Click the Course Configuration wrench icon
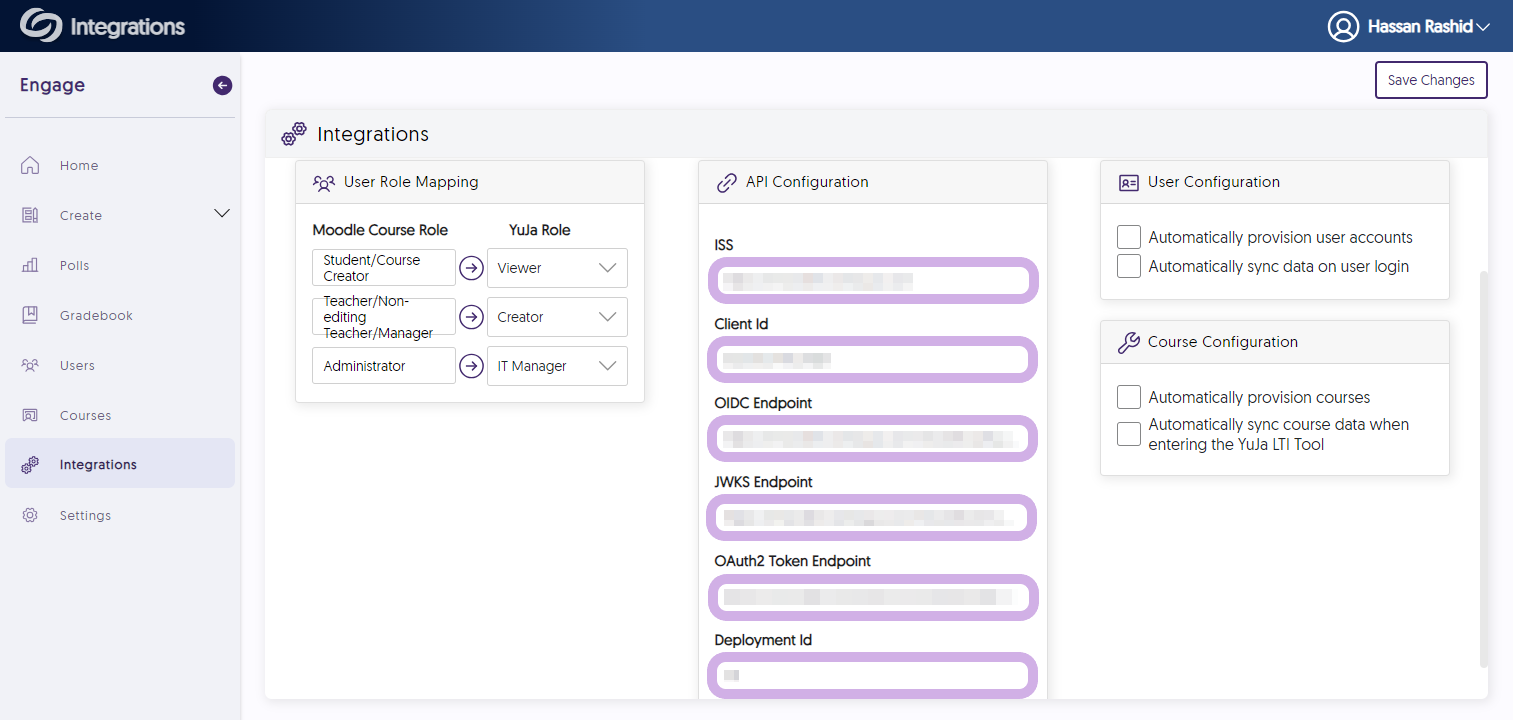The height and width of the screenshot is (720, 1513). (1128, 342)
